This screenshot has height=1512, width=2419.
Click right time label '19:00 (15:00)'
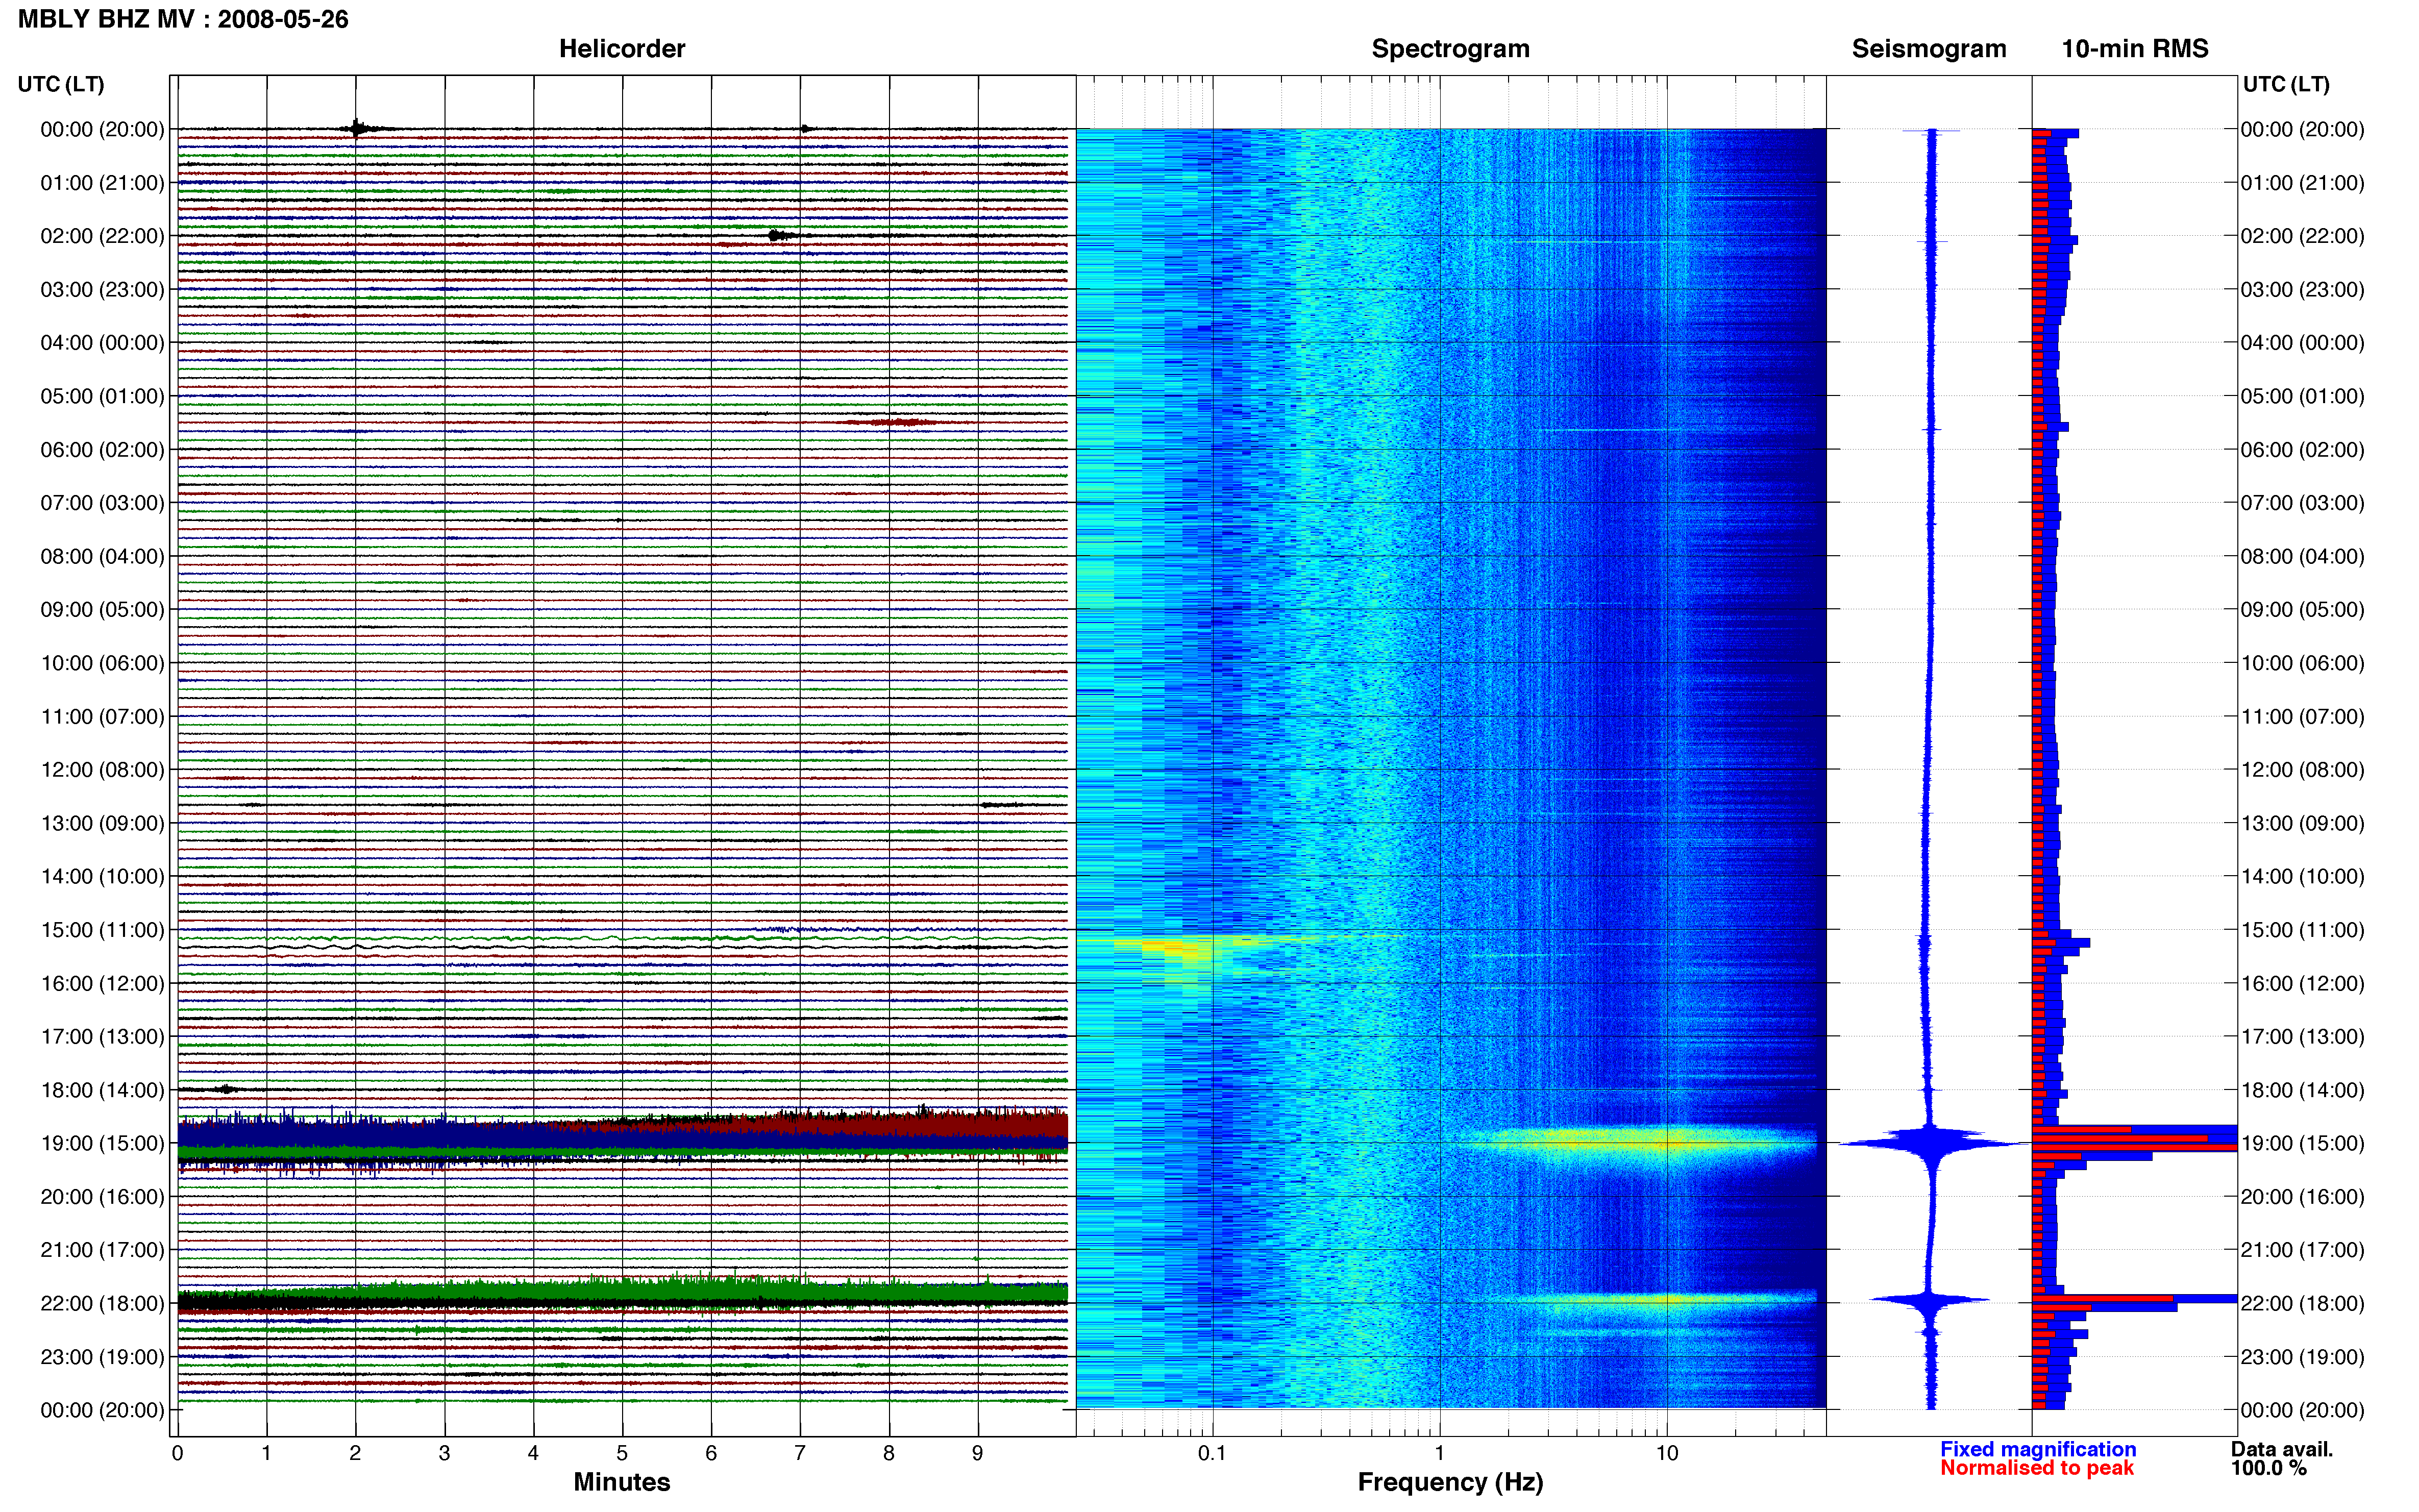[2303, 1143]
